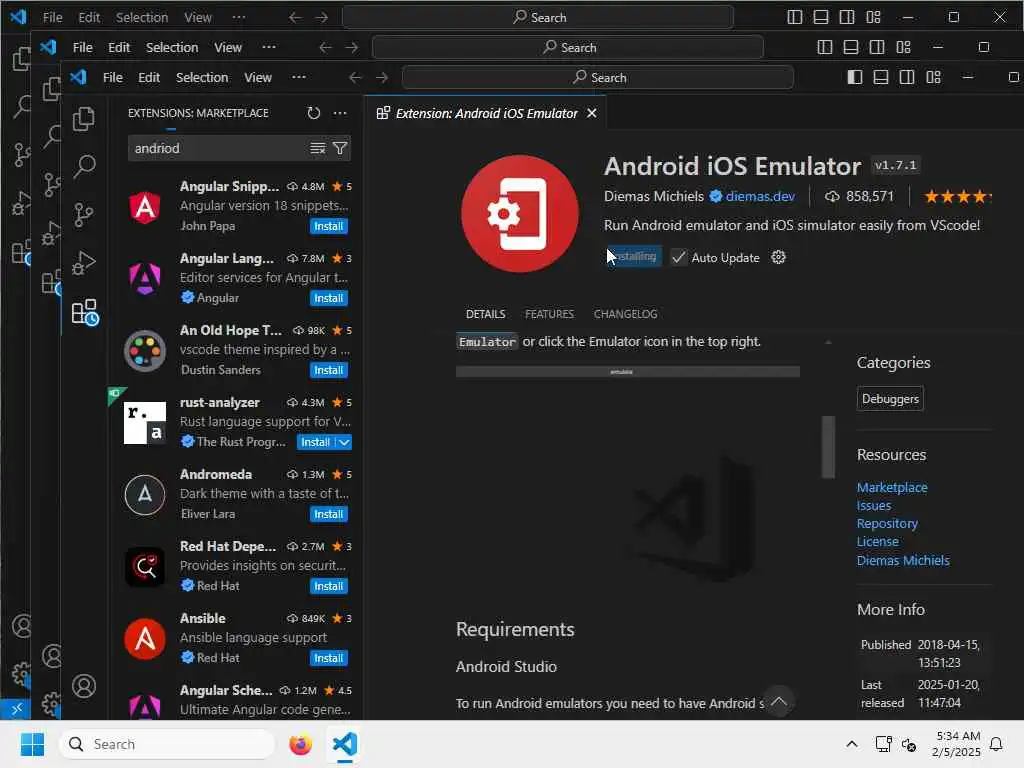Open Edit menu in front window
The width and height of the screenshot is (1024, 768).
149,77
